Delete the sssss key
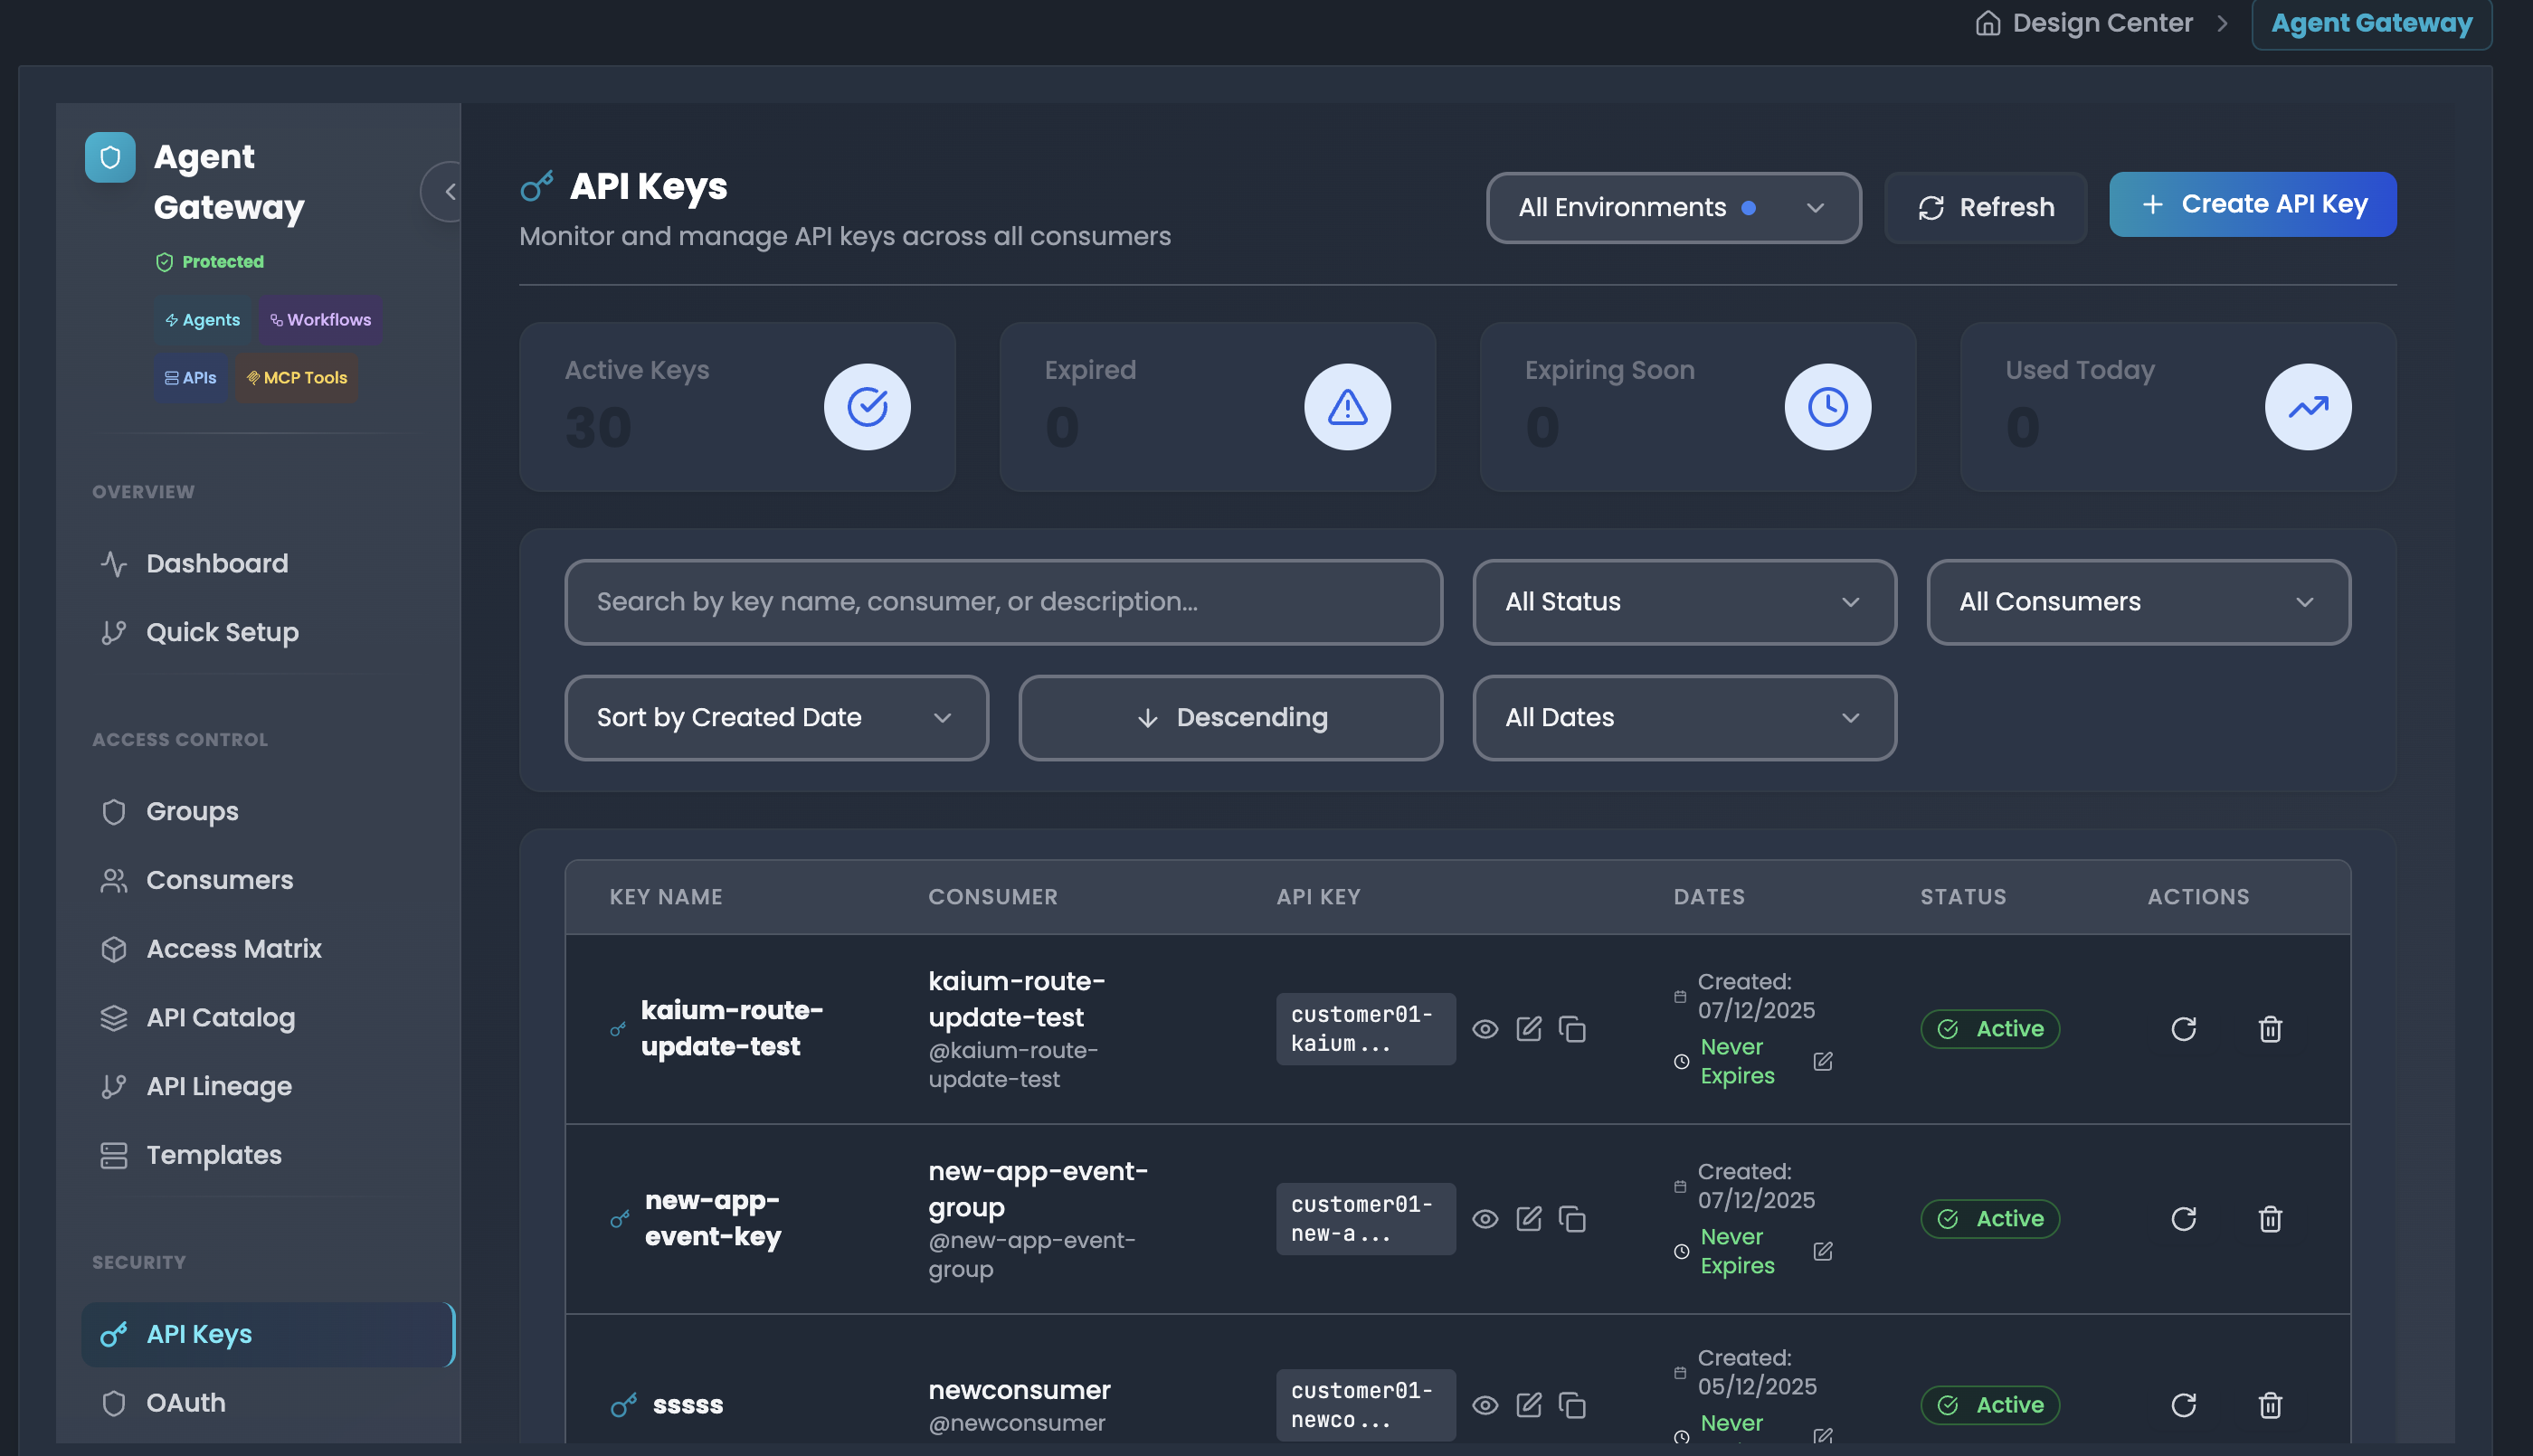This screenshot has height=1456, width=2533. pyautogui.click(x=2270, y=1405)
